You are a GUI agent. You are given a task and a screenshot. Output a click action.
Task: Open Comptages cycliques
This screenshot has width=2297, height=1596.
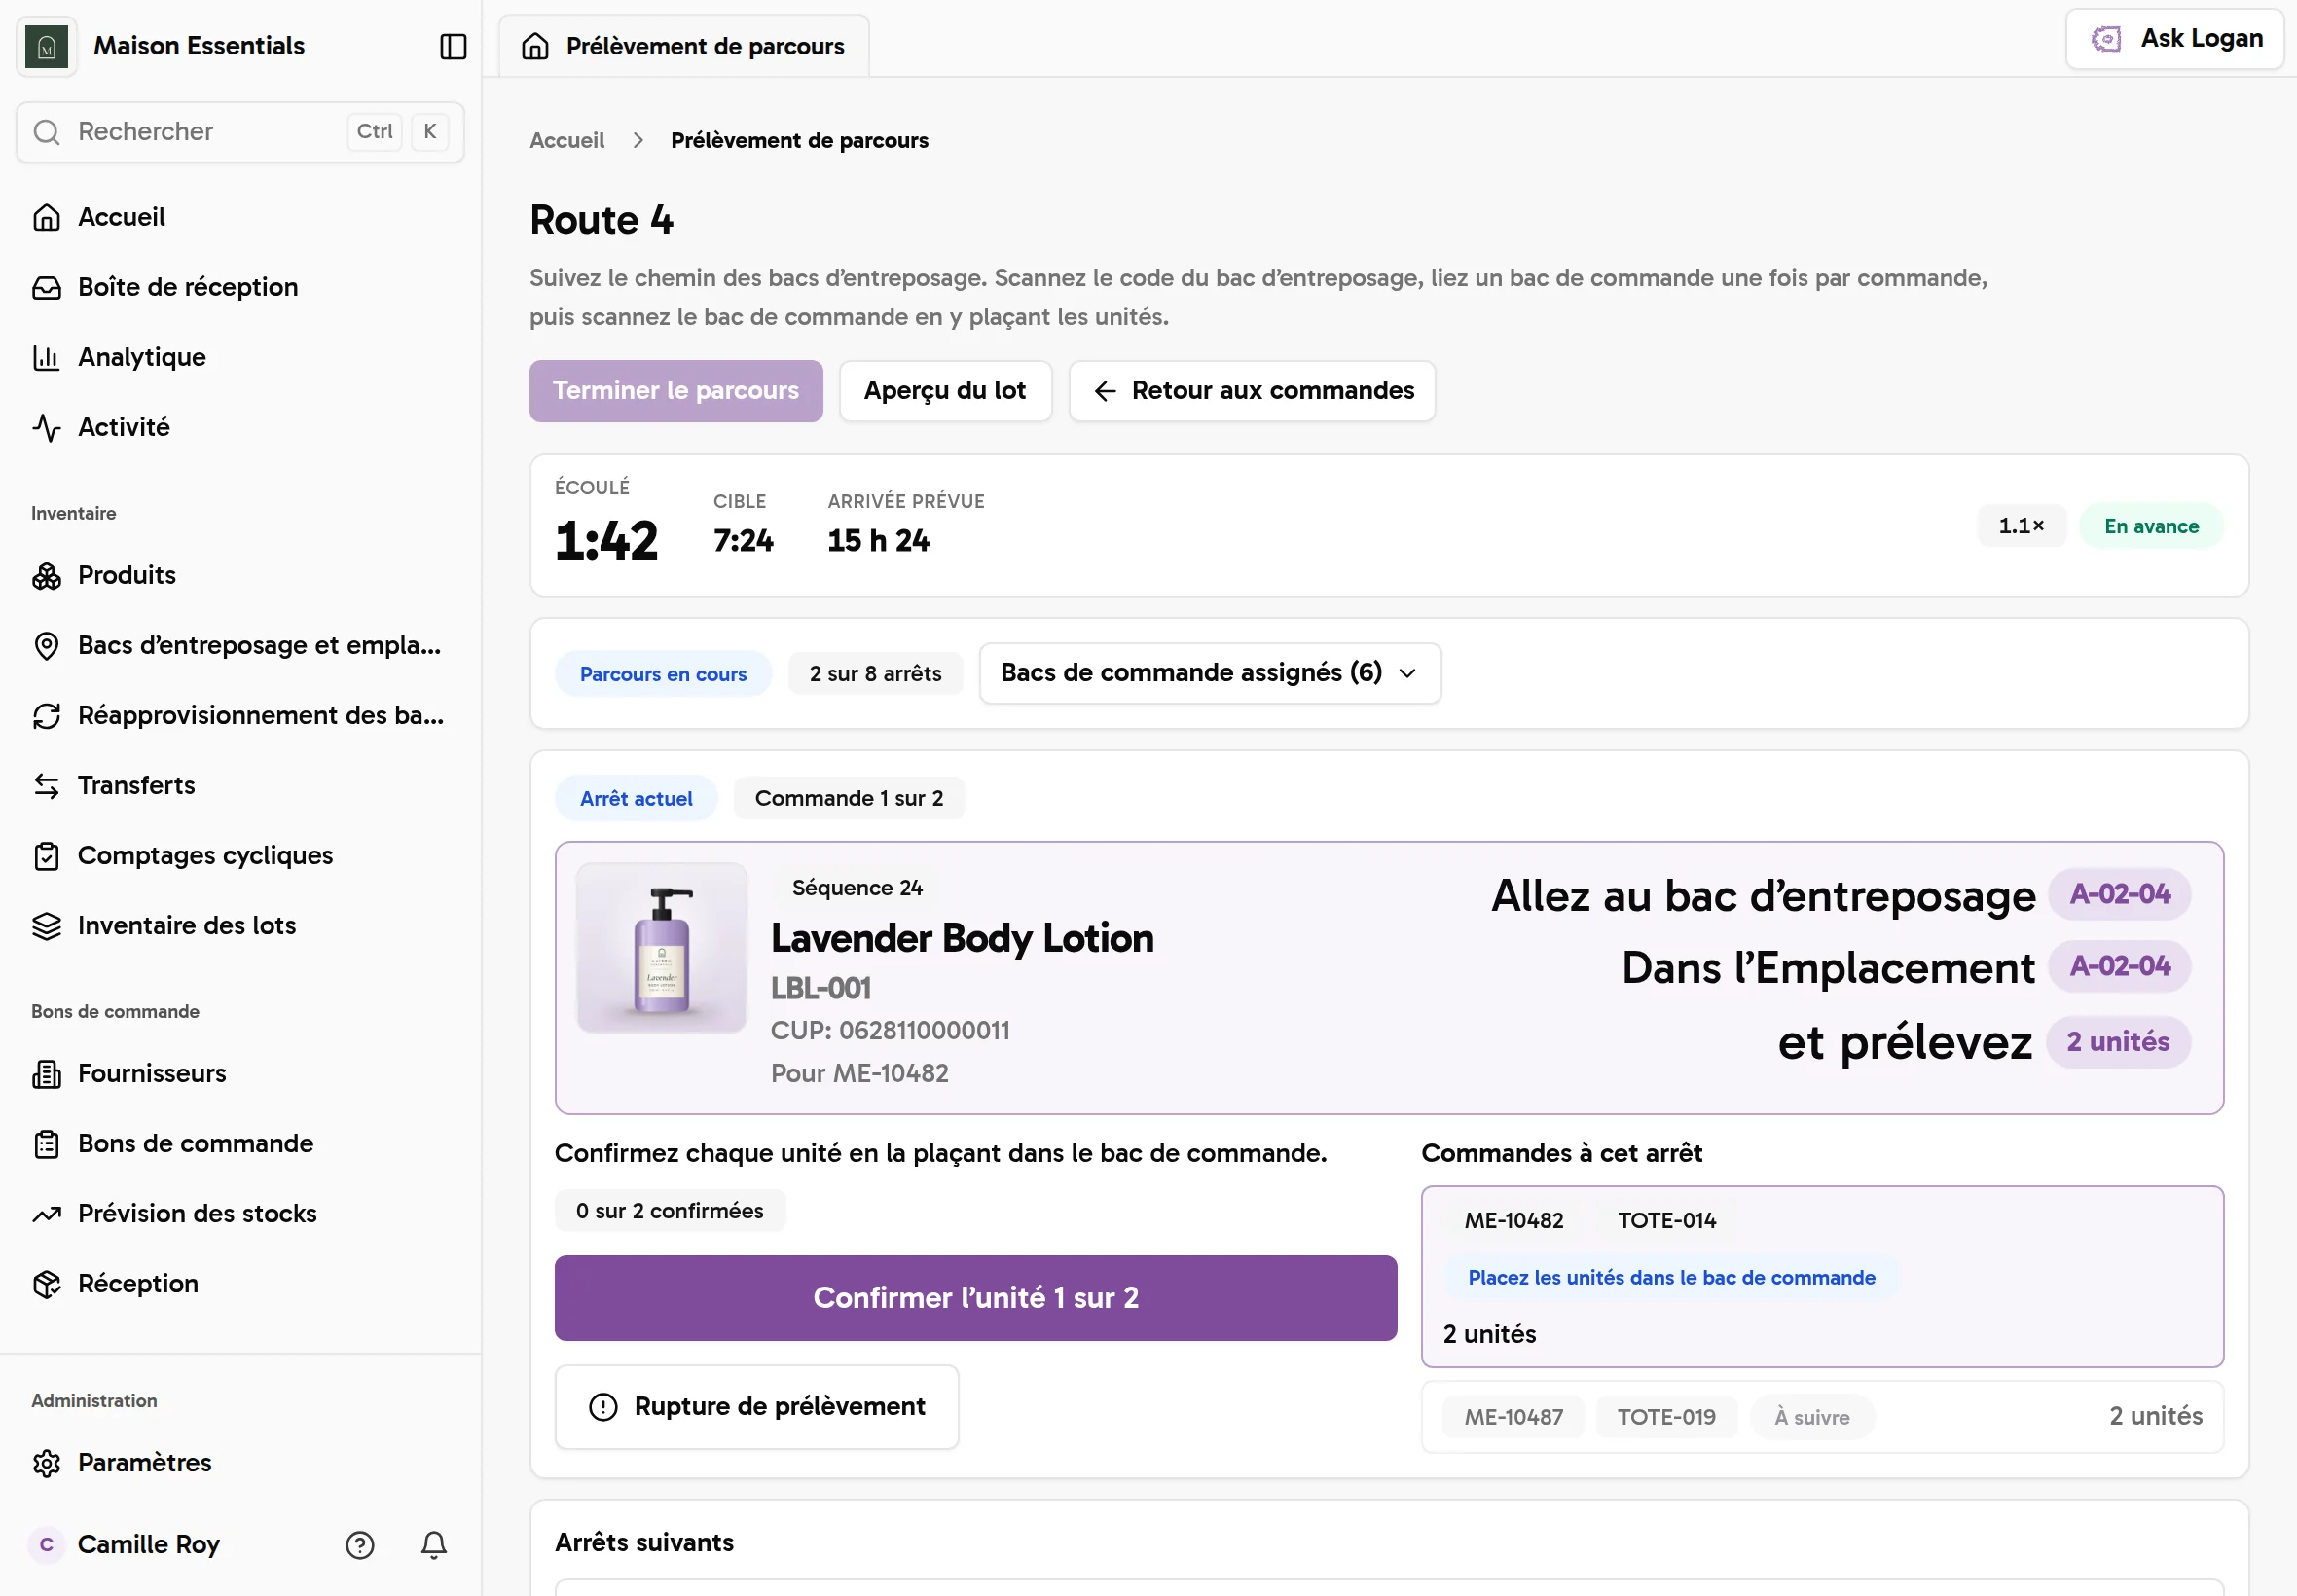(240, 855)
